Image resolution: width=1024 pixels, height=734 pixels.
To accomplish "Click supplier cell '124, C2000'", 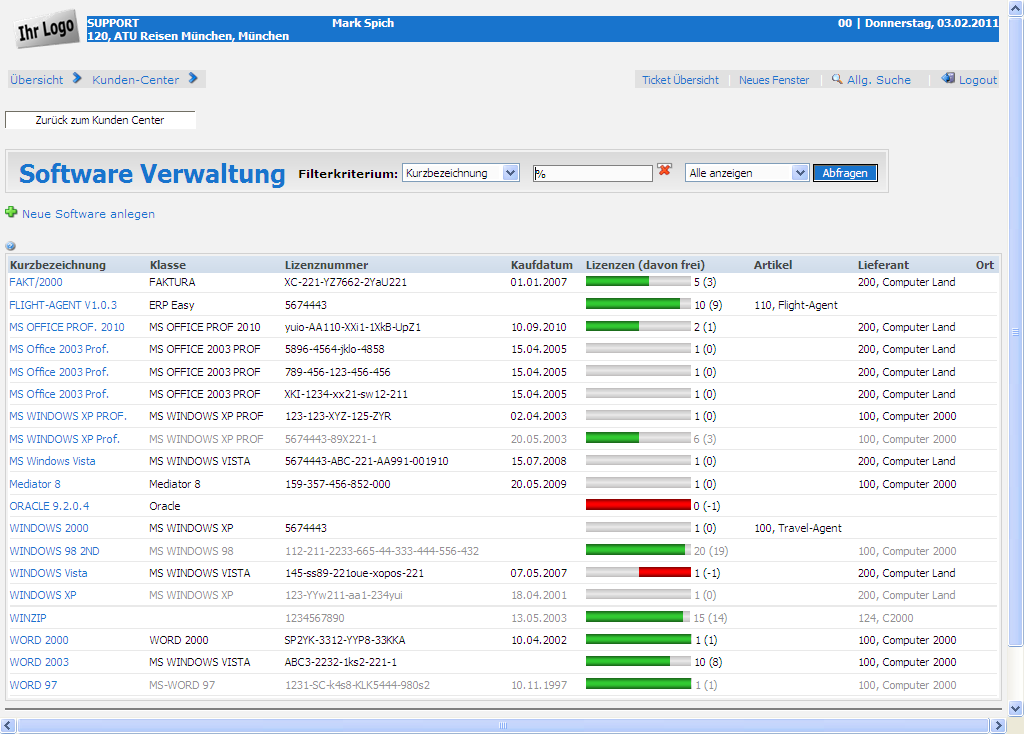I will tap(886, 618).
